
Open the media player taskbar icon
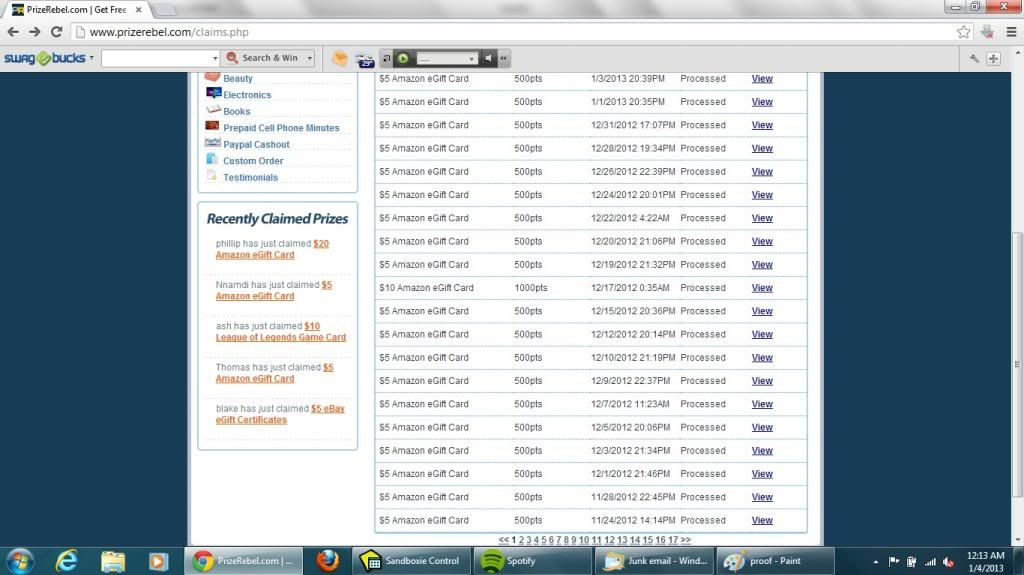158,561
